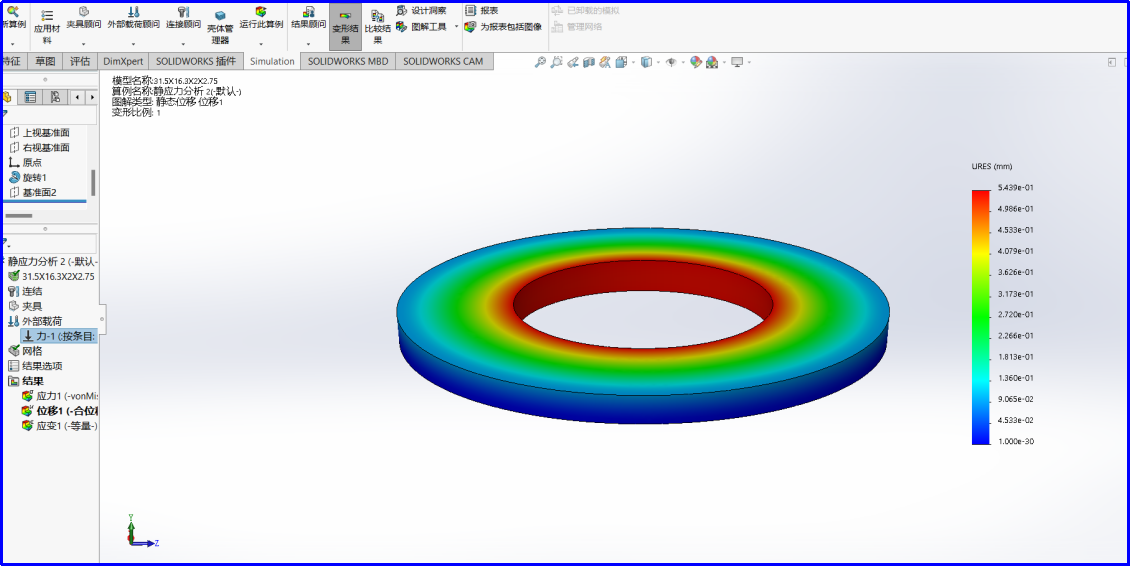Toggle Hide/Show Items eye icon
Viewport: 1132px width, 567px height.
(x=671, y=62)
